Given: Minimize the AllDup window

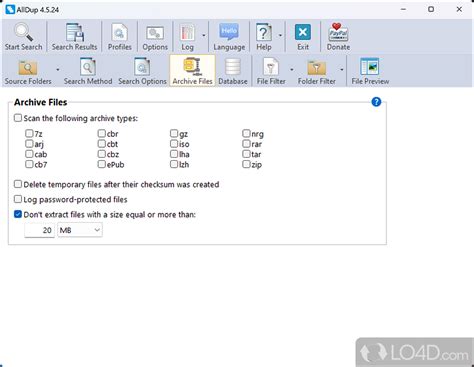Looking at the screenshot, I should point(403,9).
